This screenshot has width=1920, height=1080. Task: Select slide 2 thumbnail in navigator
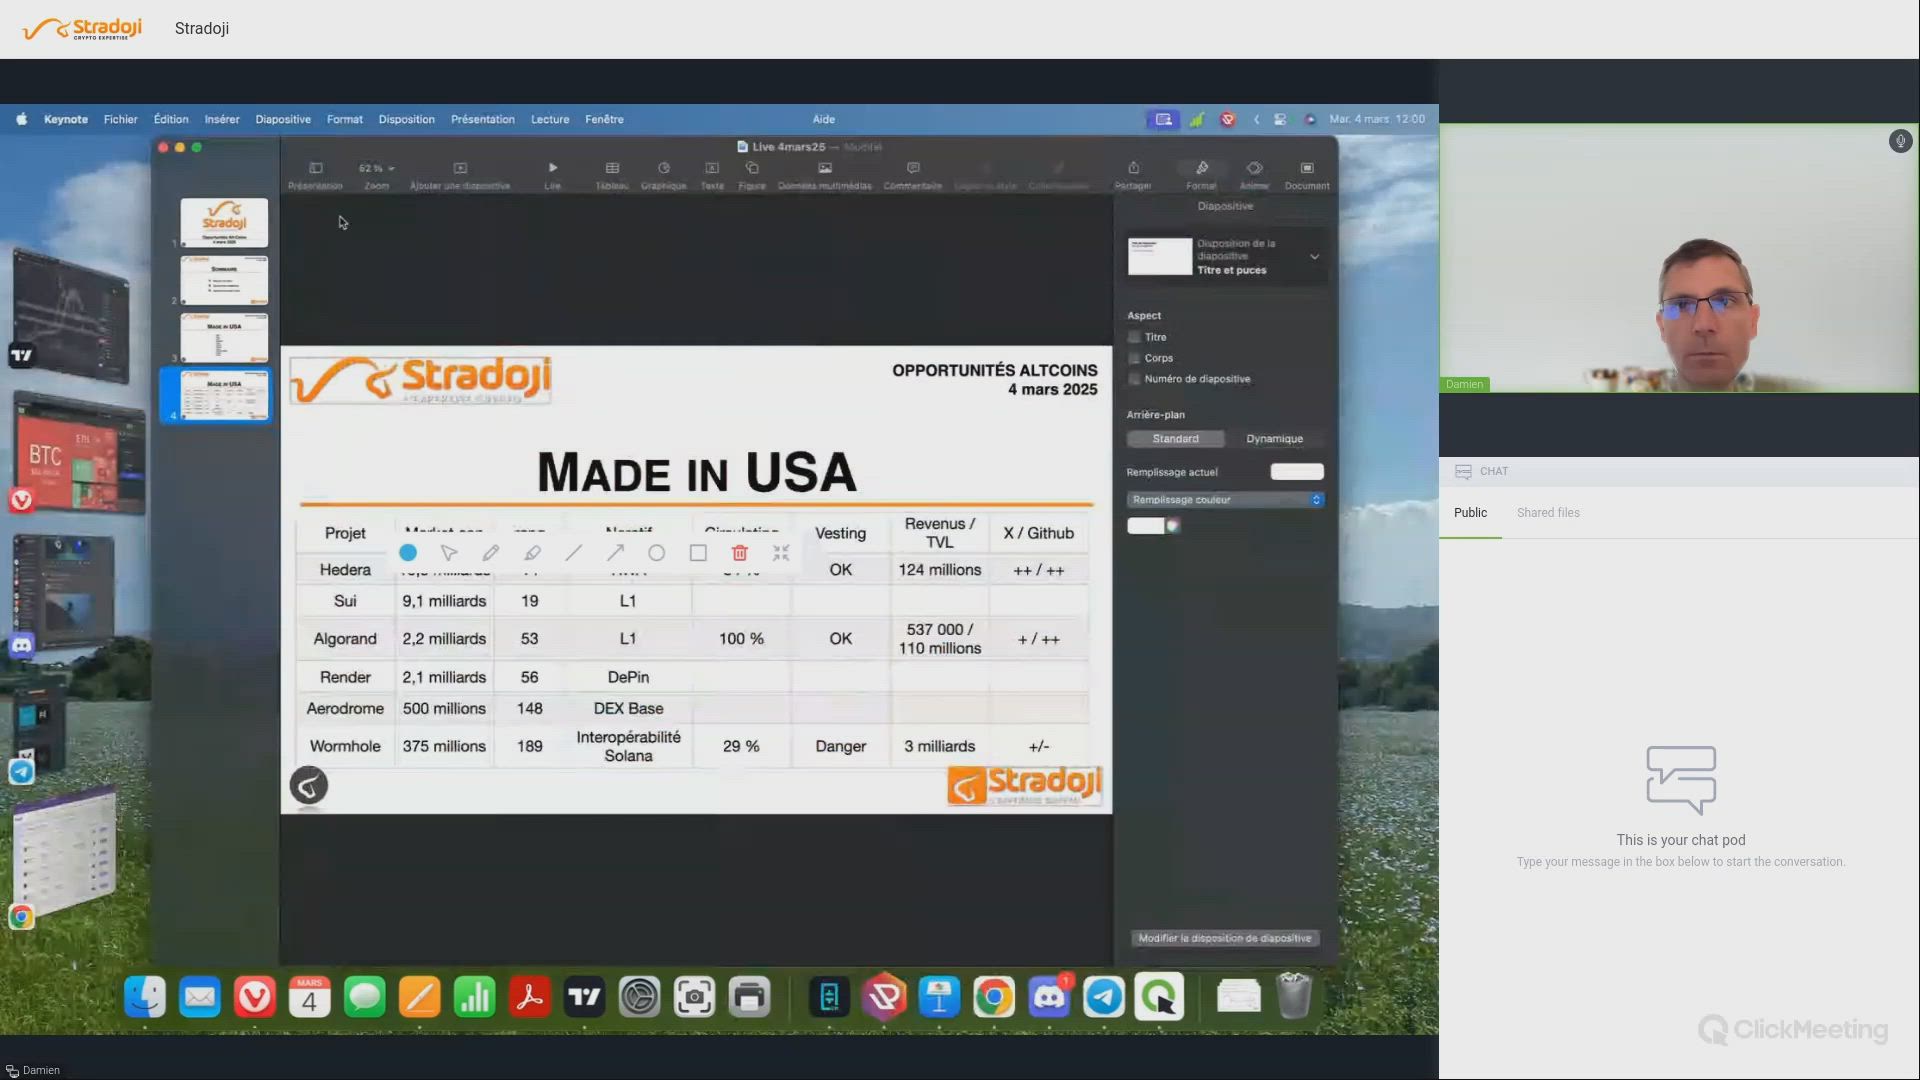(224, 280)
